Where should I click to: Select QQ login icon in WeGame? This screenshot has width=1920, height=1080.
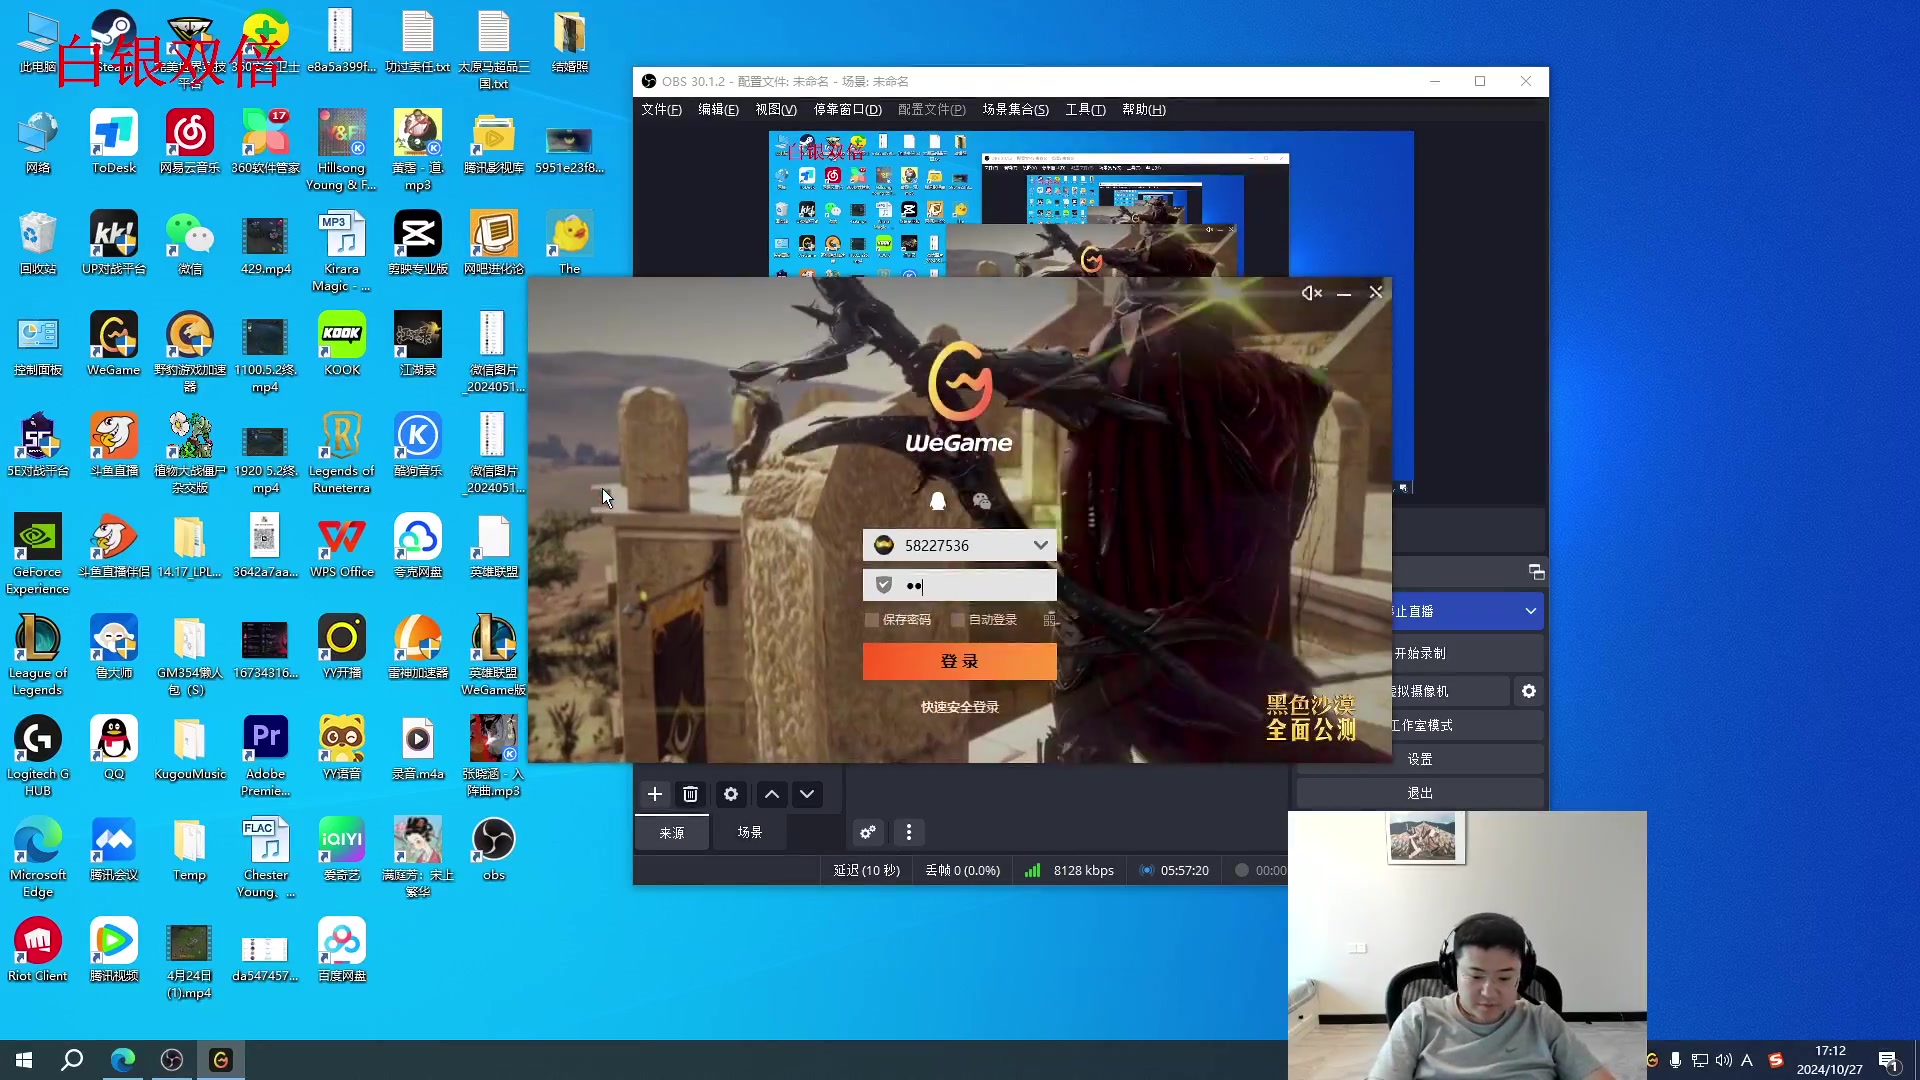click(937, 501)
